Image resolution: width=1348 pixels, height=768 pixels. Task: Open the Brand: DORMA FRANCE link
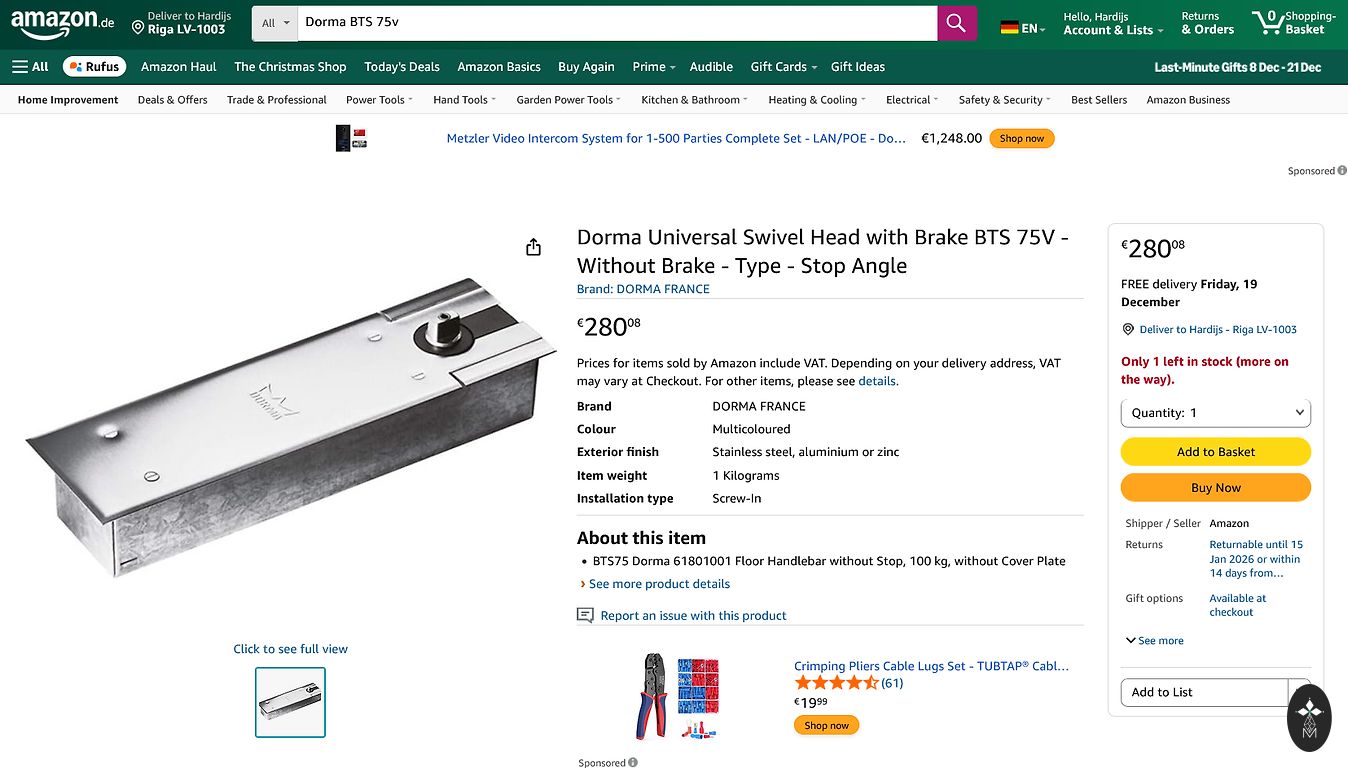point(643,289)
